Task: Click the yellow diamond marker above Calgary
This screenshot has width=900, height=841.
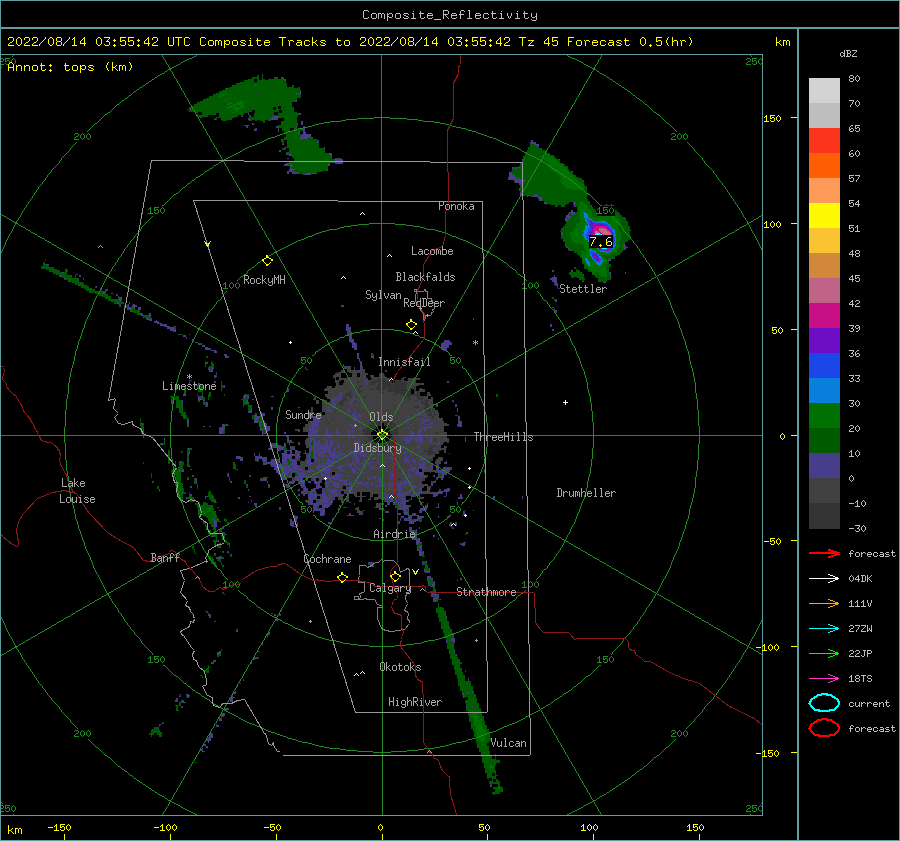Action: pos(395,576)
